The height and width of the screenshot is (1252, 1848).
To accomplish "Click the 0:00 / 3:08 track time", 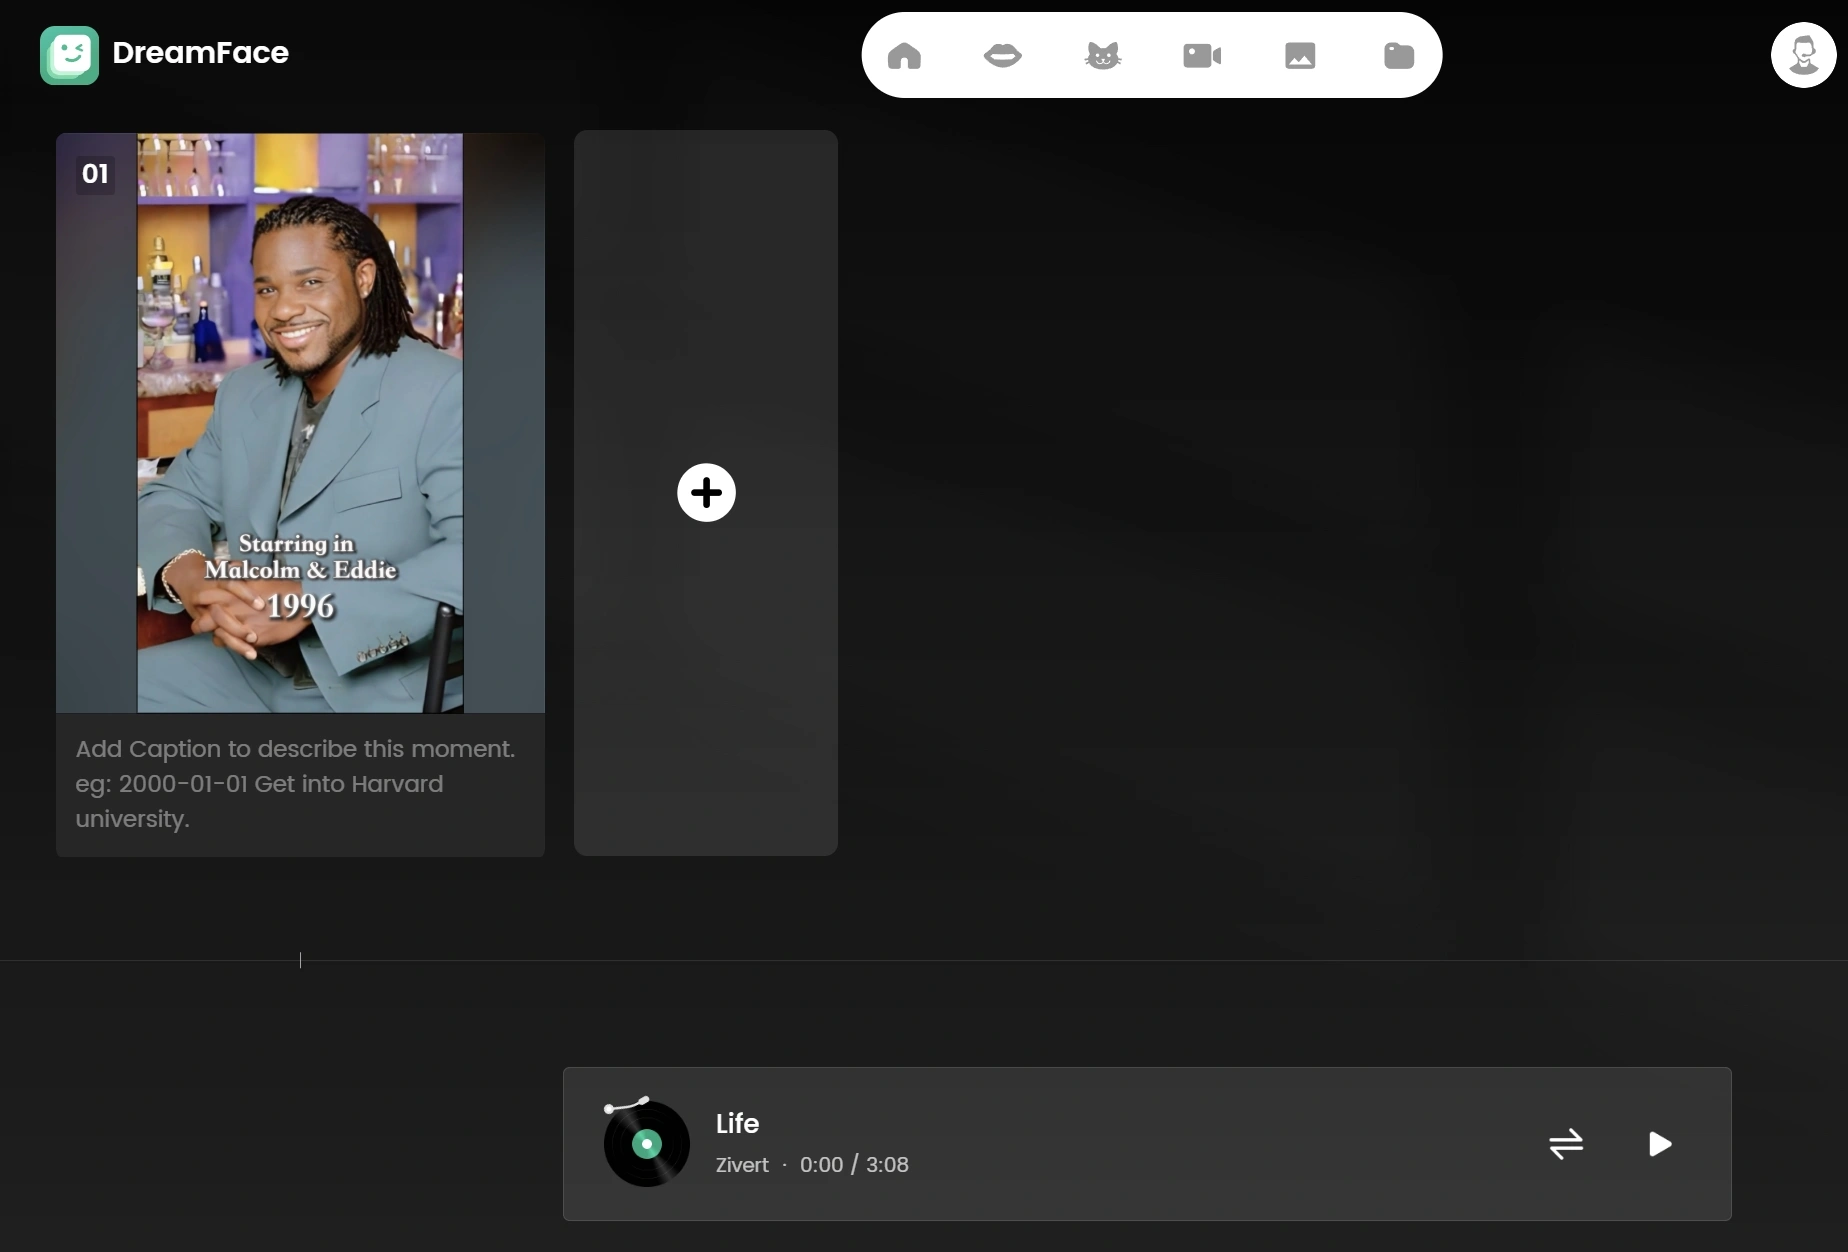I will click(854, 1165).
